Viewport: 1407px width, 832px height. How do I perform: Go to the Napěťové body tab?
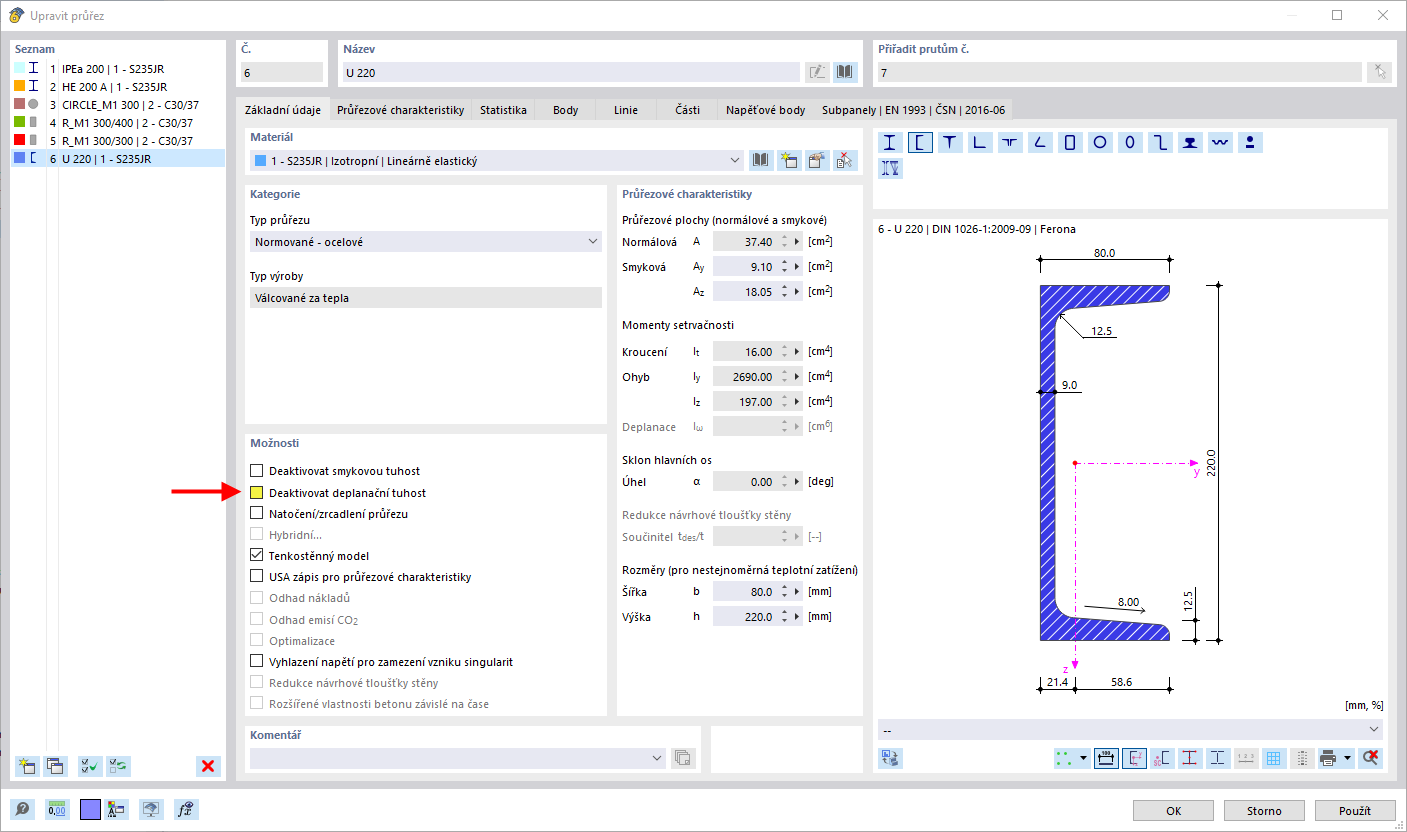point(767,110)
